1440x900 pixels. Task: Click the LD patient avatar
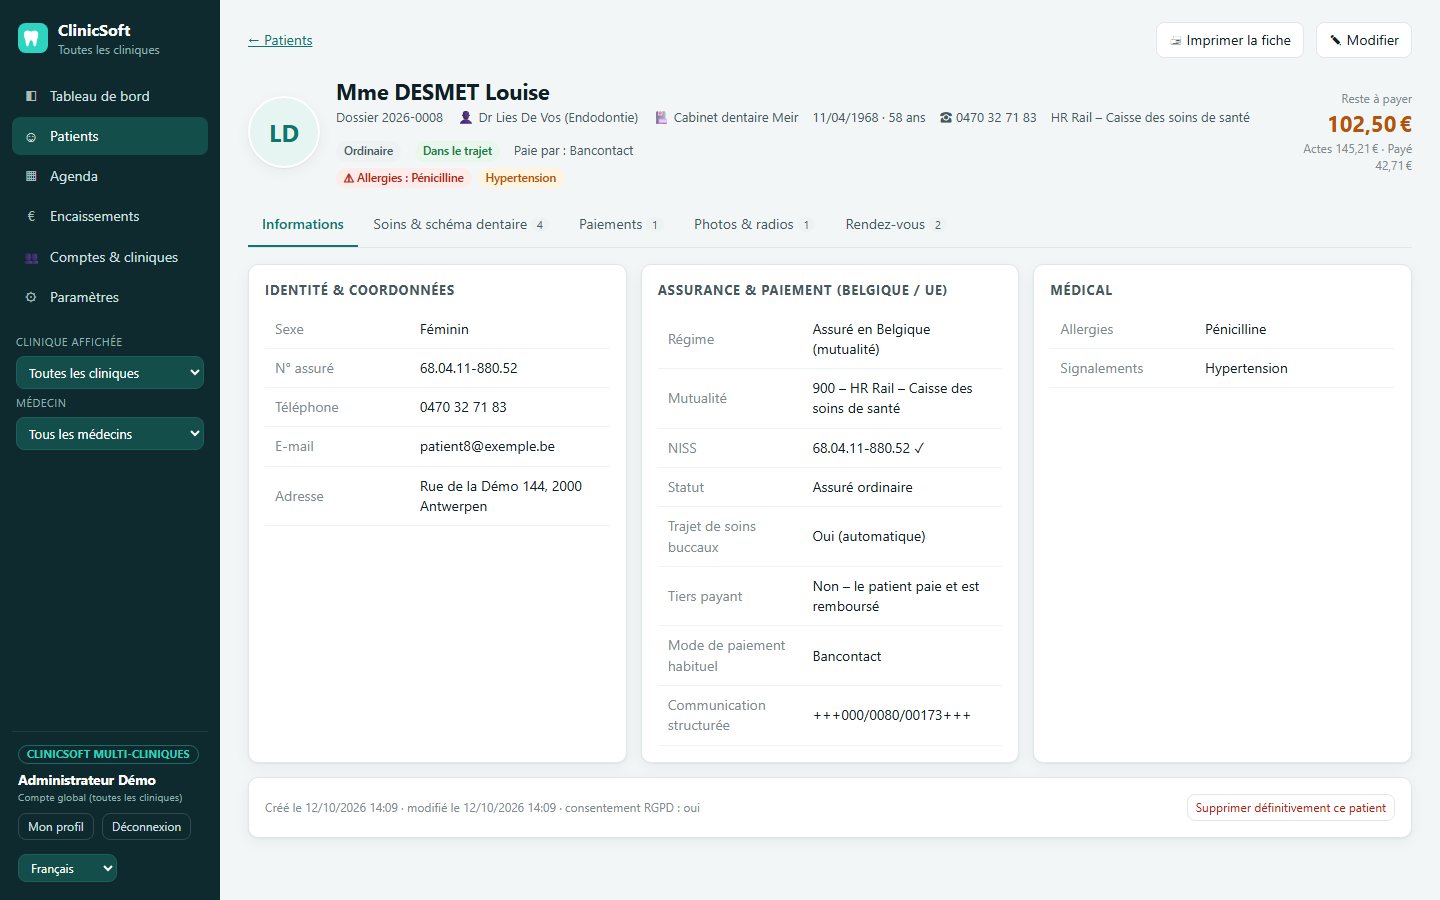pyautogui.click(x=284, y=133)
